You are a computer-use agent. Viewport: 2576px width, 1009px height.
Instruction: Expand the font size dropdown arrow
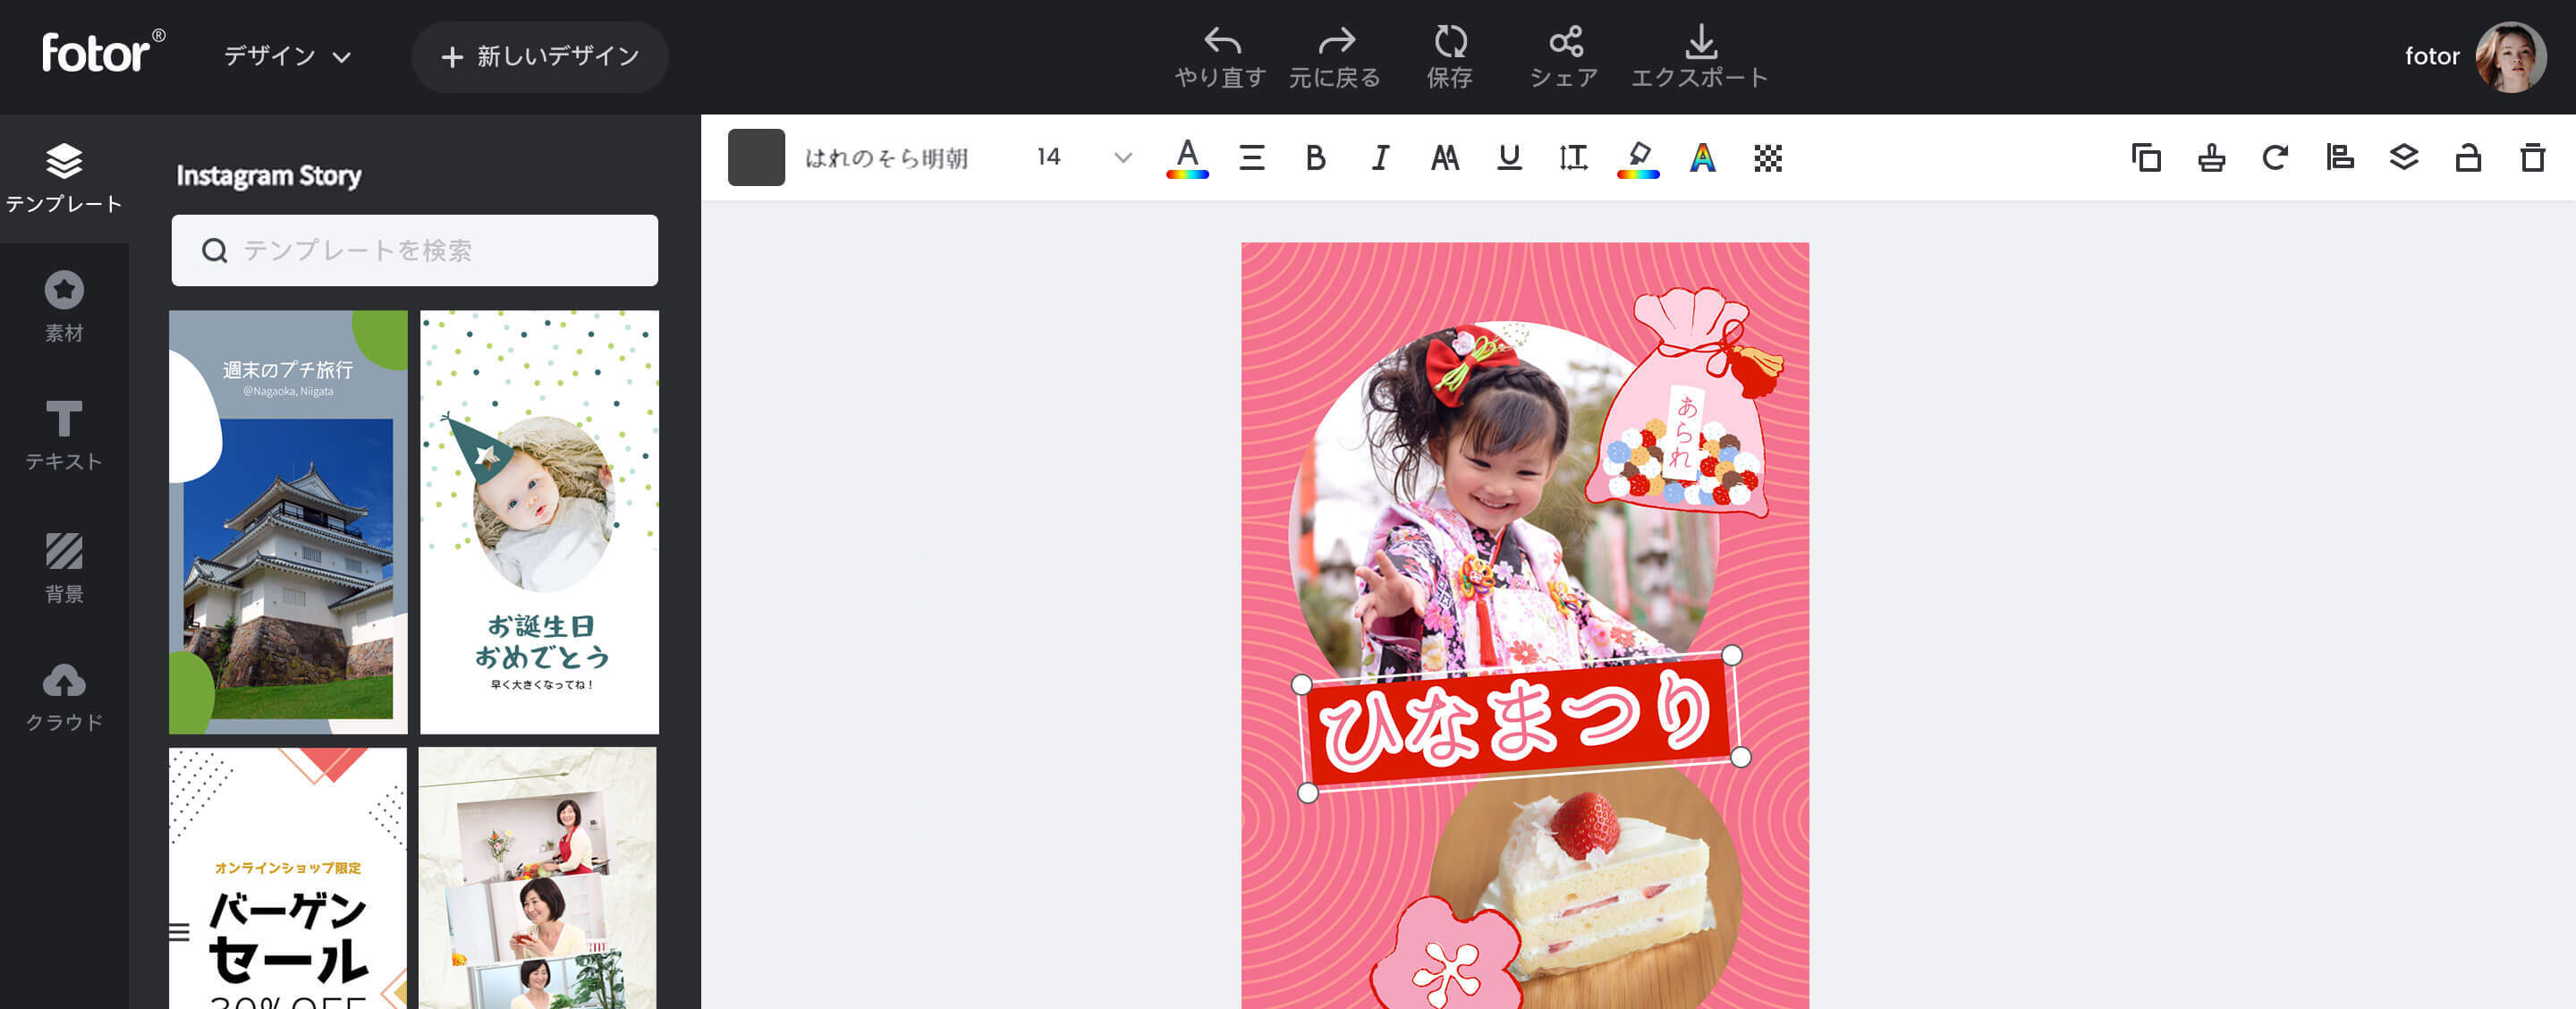pos(1123,158)
